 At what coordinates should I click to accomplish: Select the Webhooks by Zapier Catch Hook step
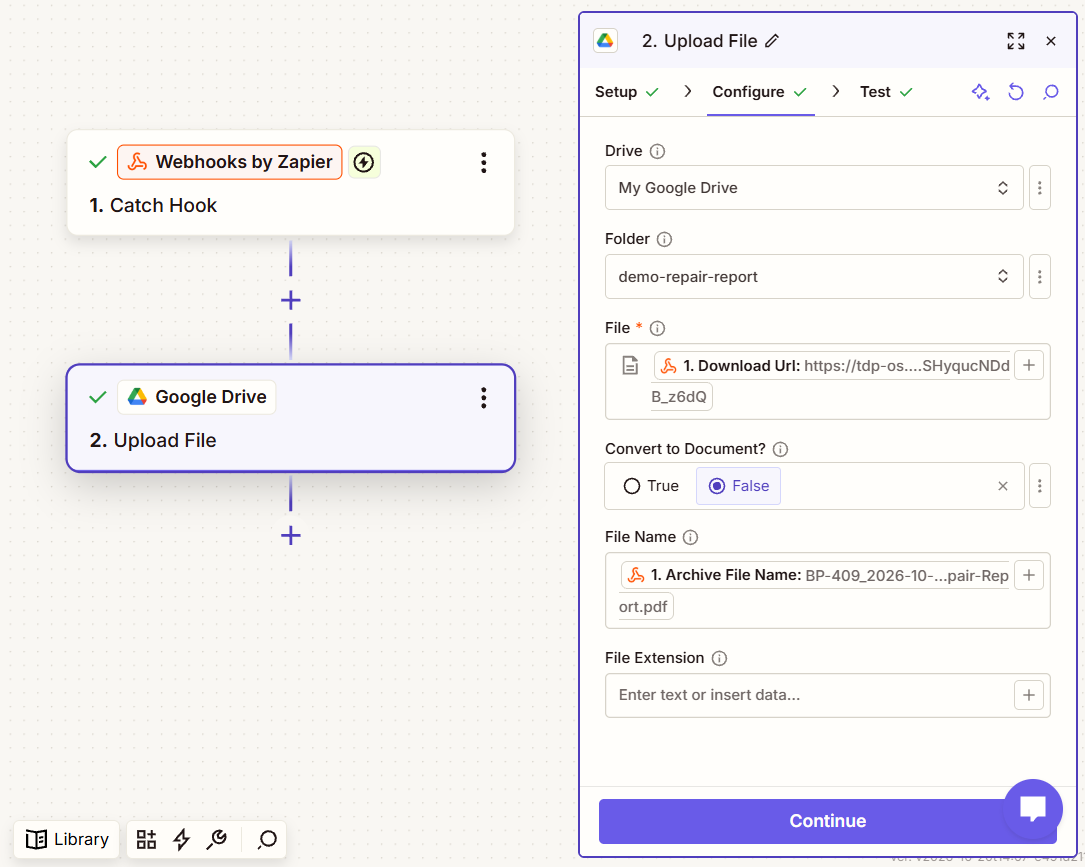[291, 183]
